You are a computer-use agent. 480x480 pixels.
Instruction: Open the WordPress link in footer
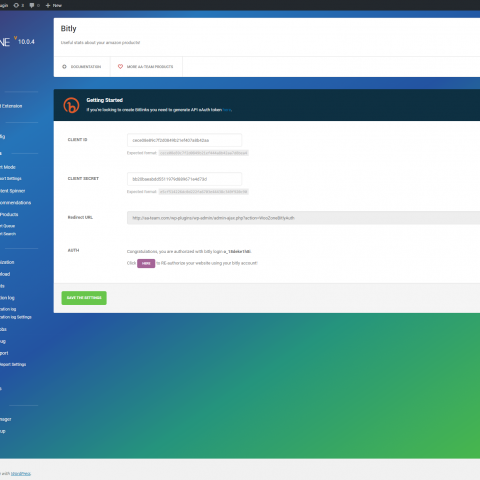pyautogui.click(x=21, y=474)
